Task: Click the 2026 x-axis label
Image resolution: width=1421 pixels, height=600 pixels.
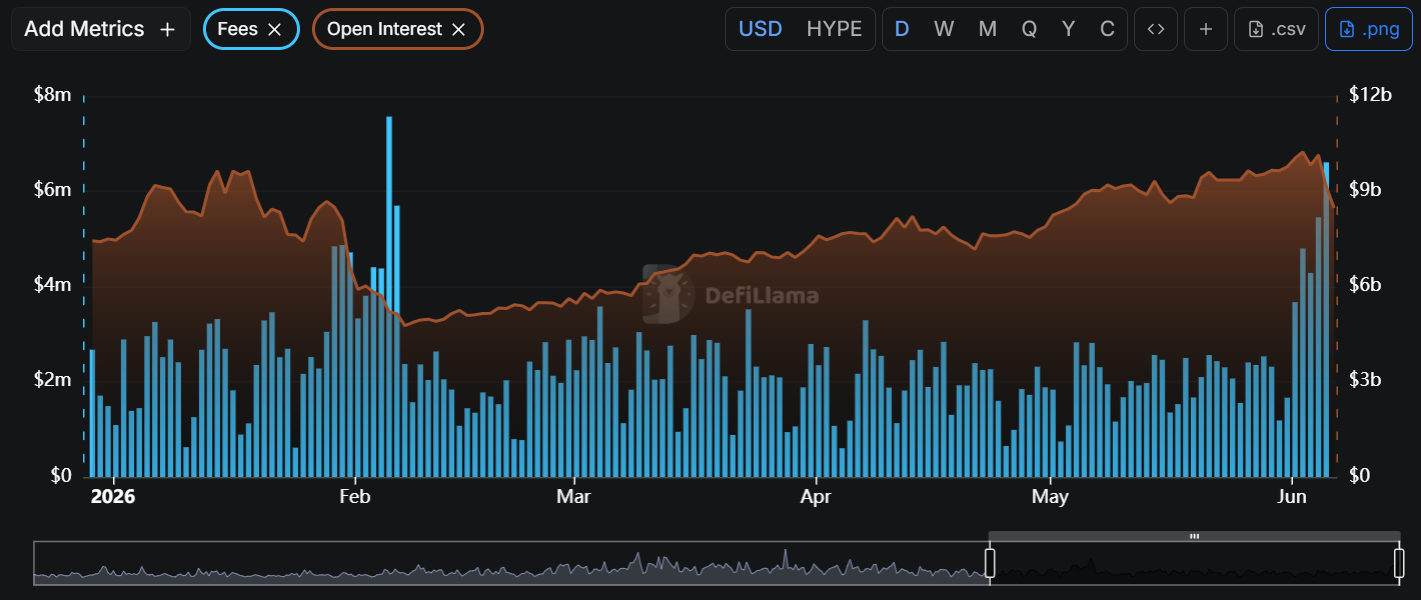Action: (x=112, y=497)
